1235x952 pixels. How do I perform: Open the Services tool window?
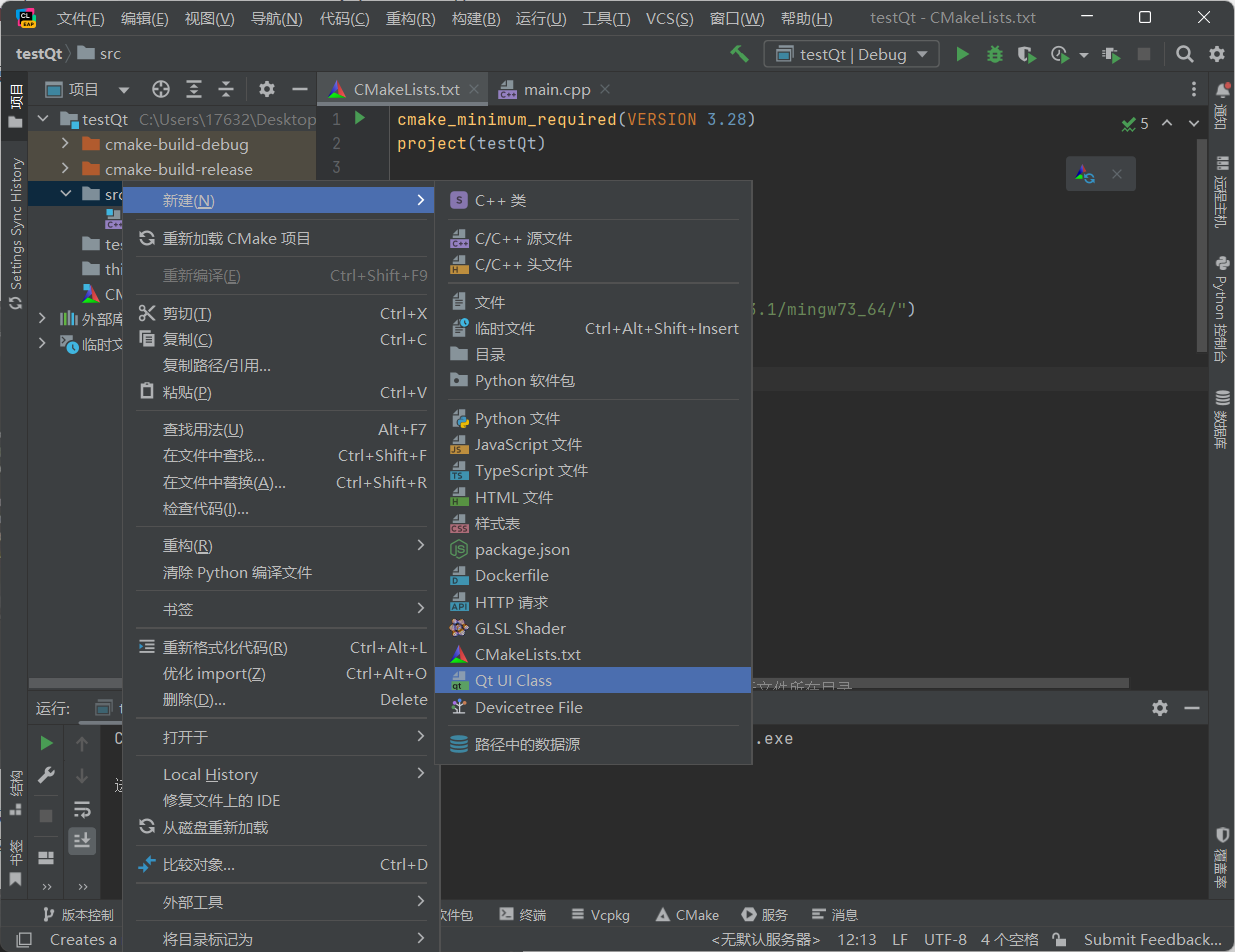pos(765,914)
